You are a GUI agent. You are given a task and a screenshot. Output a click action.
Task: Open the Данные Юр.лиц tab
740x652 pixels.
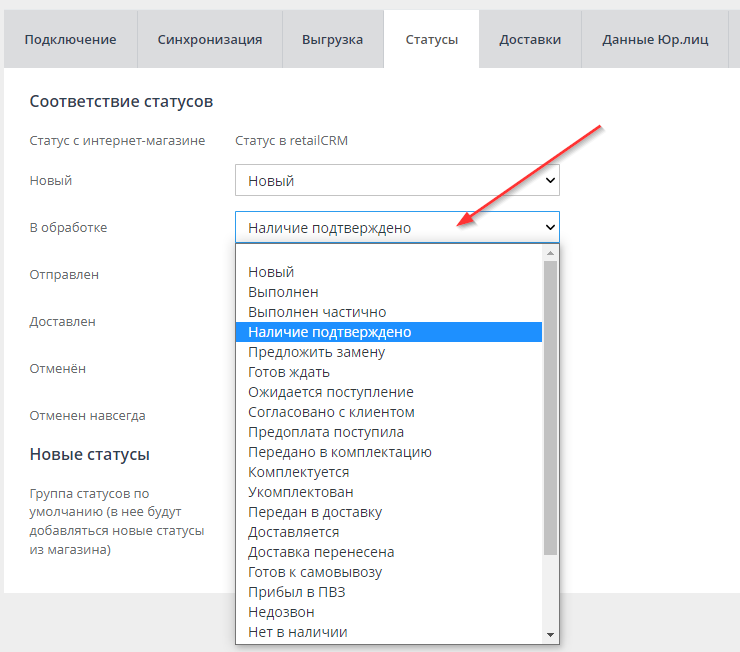tap(655, 40)
